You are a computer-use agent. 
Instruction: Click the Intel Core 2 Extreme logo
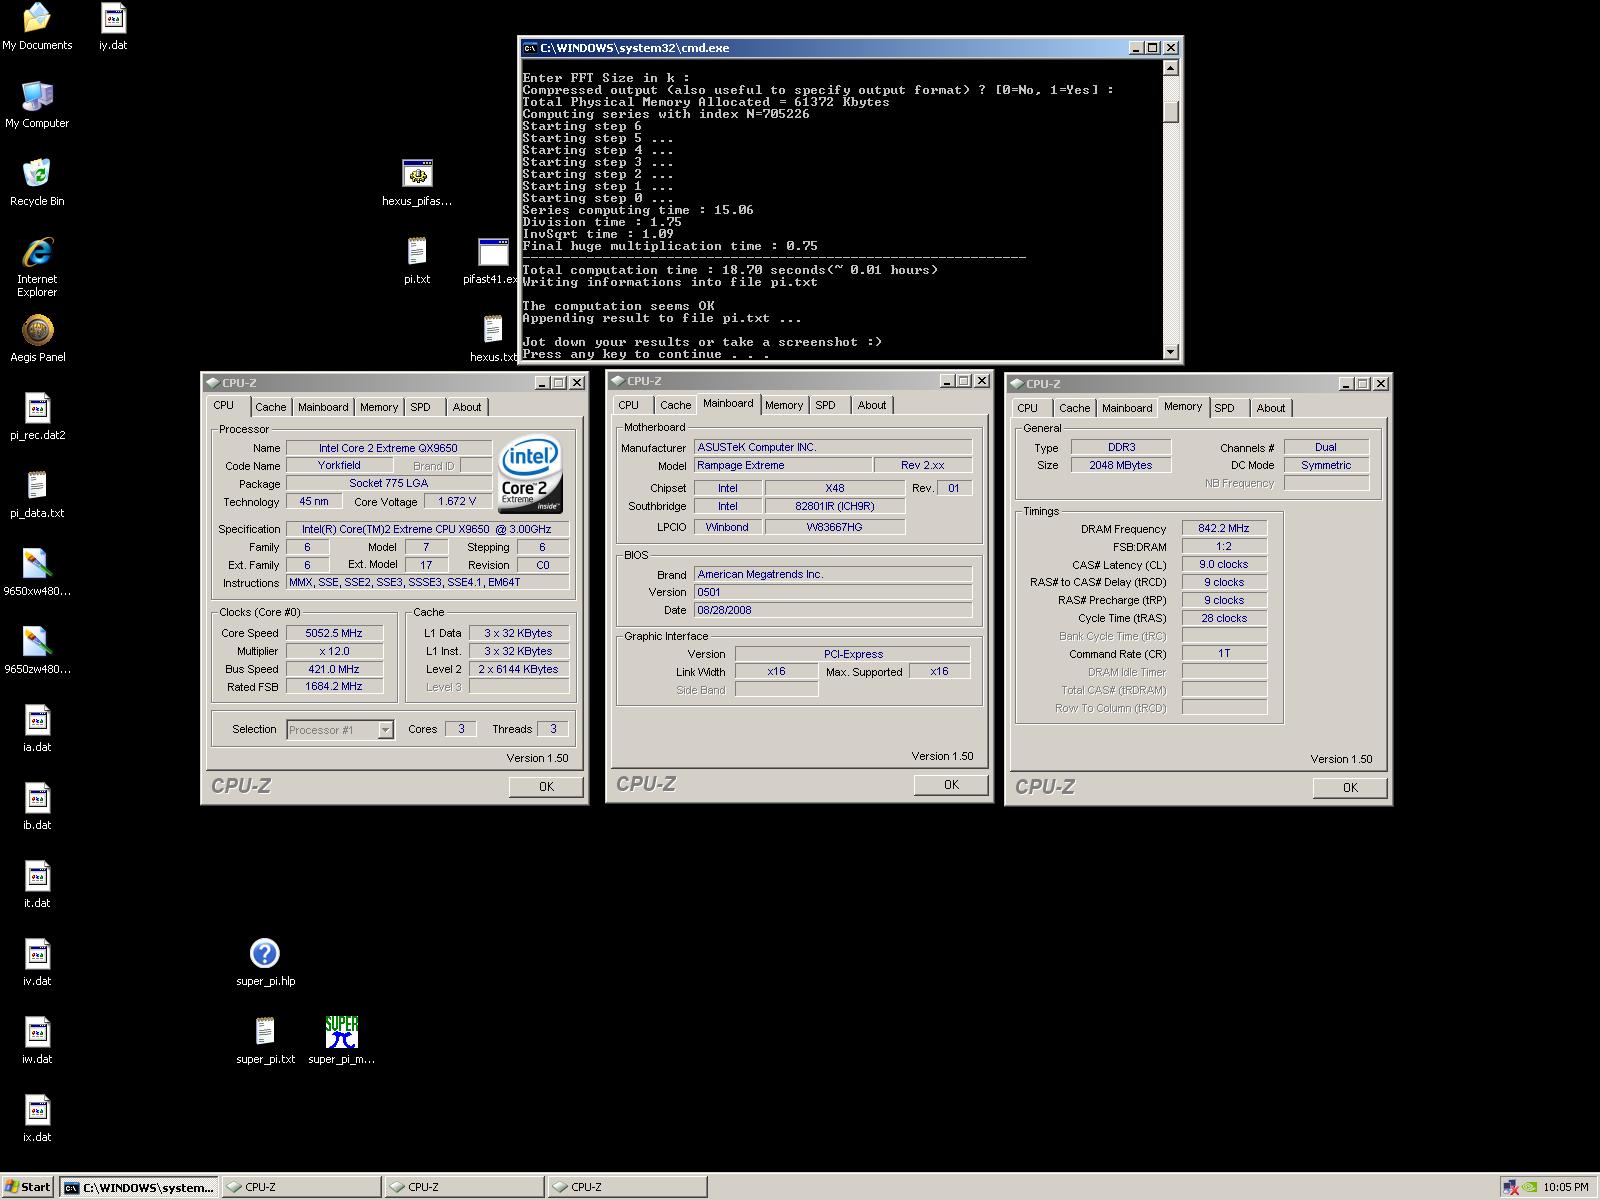[x=531, y=473]
